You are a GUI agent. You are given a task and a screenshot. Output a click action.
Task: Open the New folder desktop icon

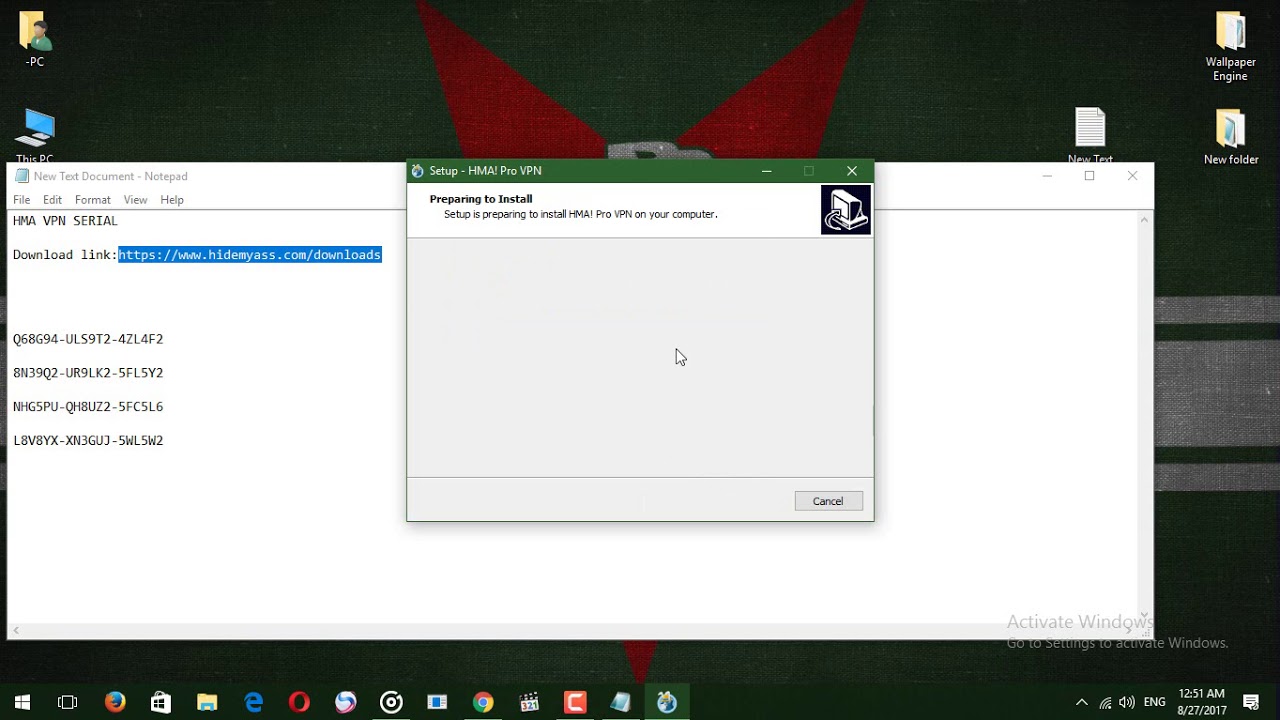tap(1230, 136)
